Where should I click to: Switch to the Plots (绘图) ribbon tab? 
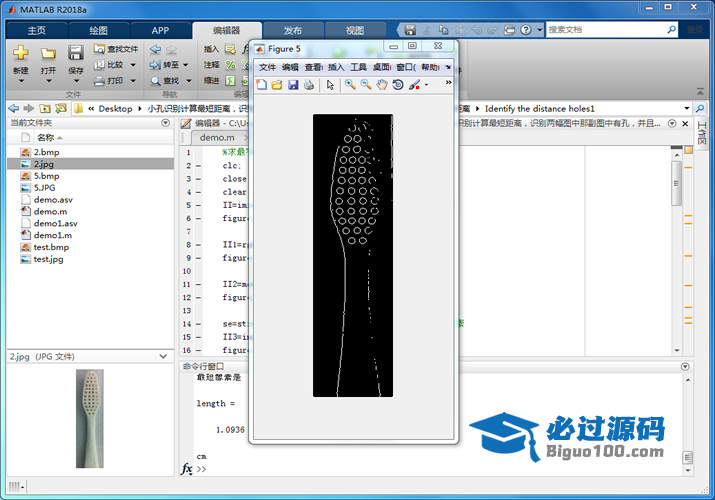pyautogui.click(x=98, y=30)
